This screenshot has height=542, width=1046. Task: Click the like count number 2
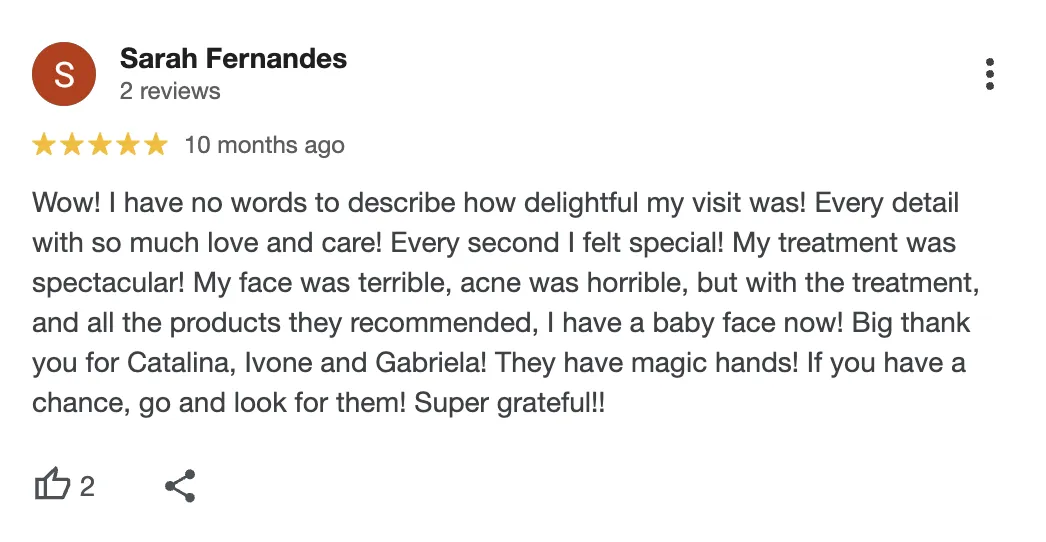(x=87, y=487)
